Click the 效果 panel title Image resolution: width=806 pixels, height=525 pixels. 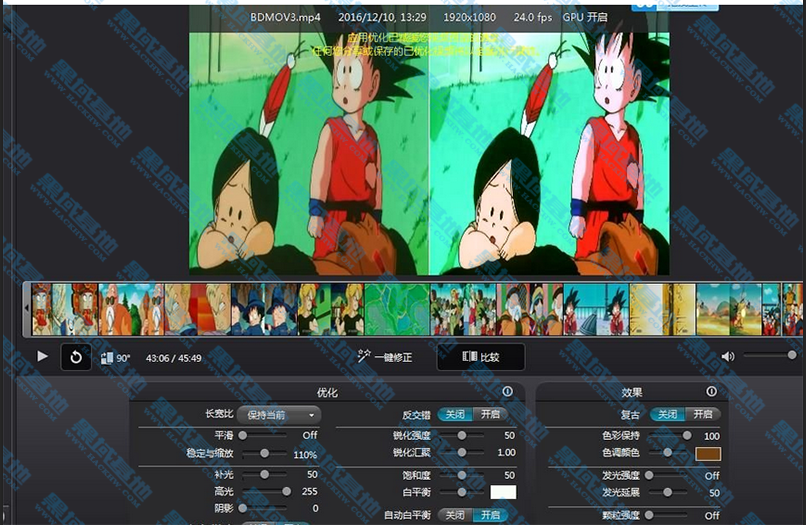tap(632, 393)
